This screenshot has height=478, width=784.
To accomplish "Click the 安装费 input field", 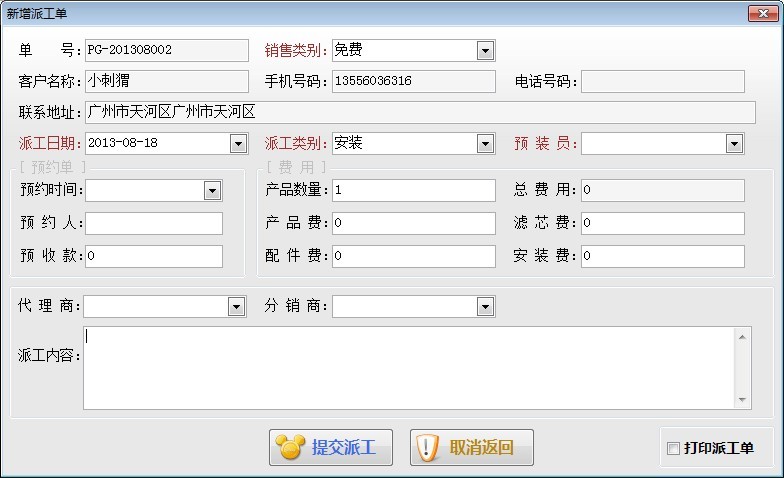I will tap(662, 256).
